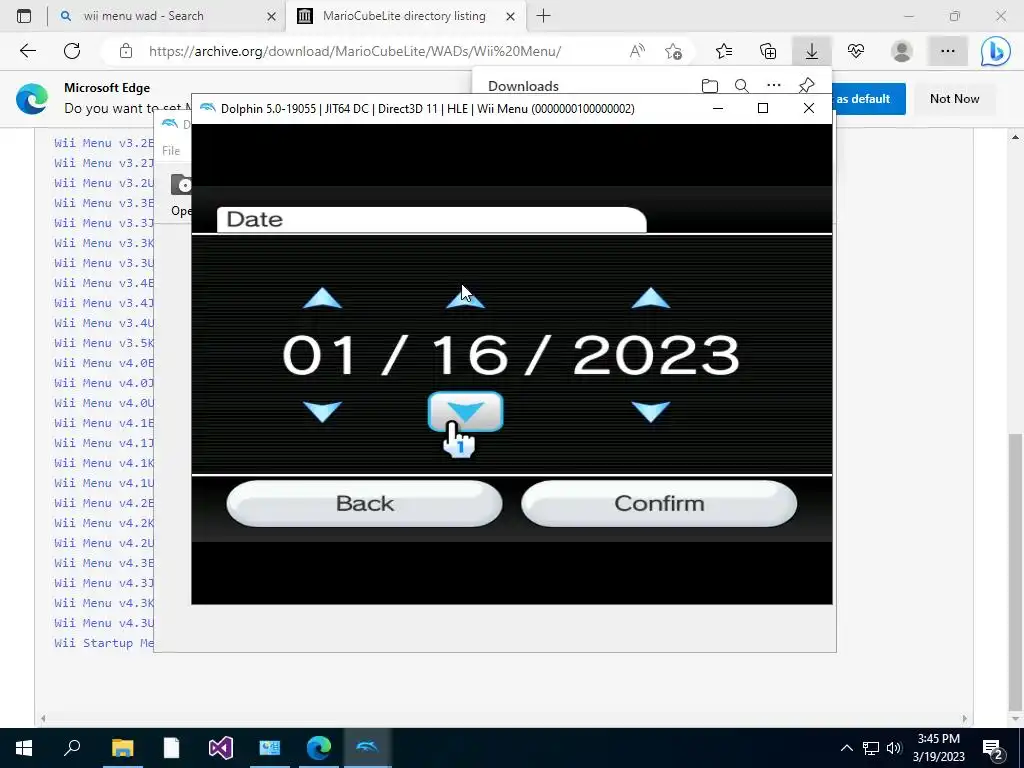Click the Confirm button in Wii Menu
1024x768 pixels.
click(659, 504)
